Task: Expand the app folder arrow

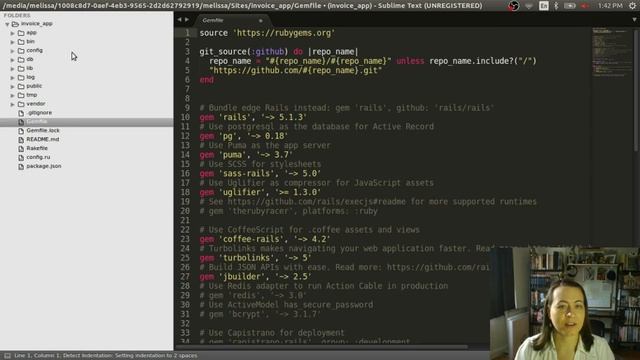Action: tap(13, 33)
